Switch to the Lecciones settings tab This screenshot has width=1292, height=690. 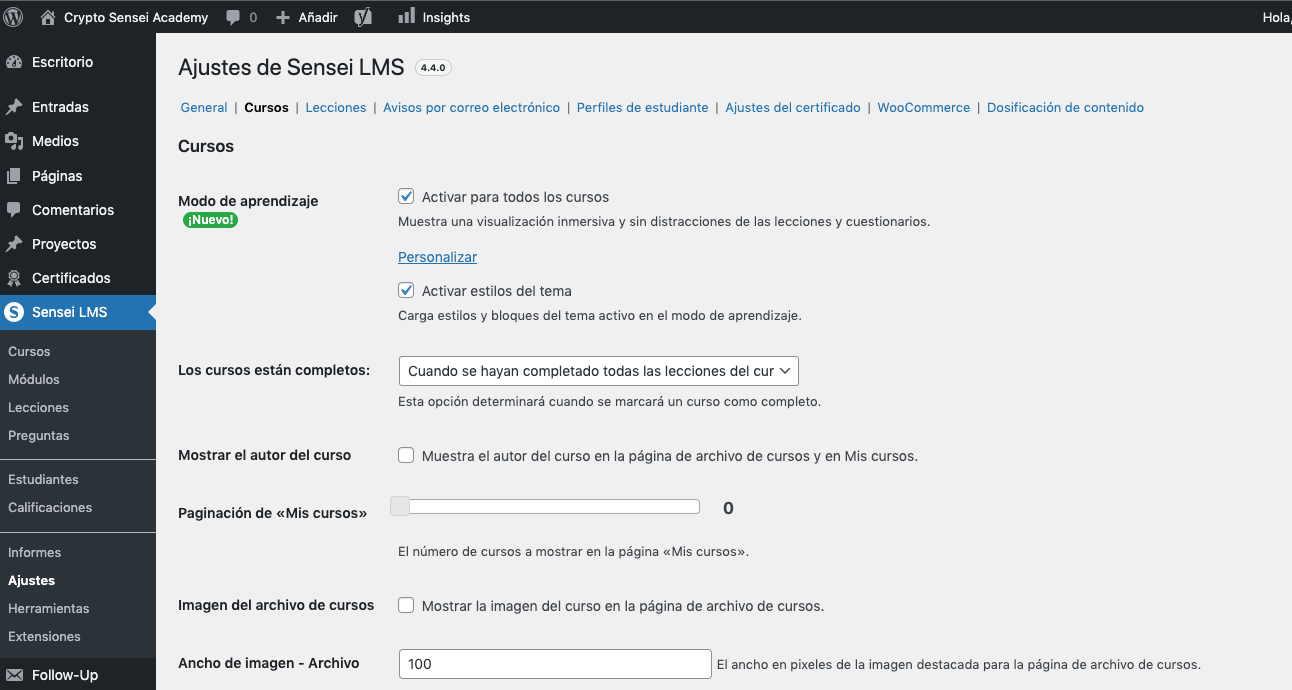[336, 107]
